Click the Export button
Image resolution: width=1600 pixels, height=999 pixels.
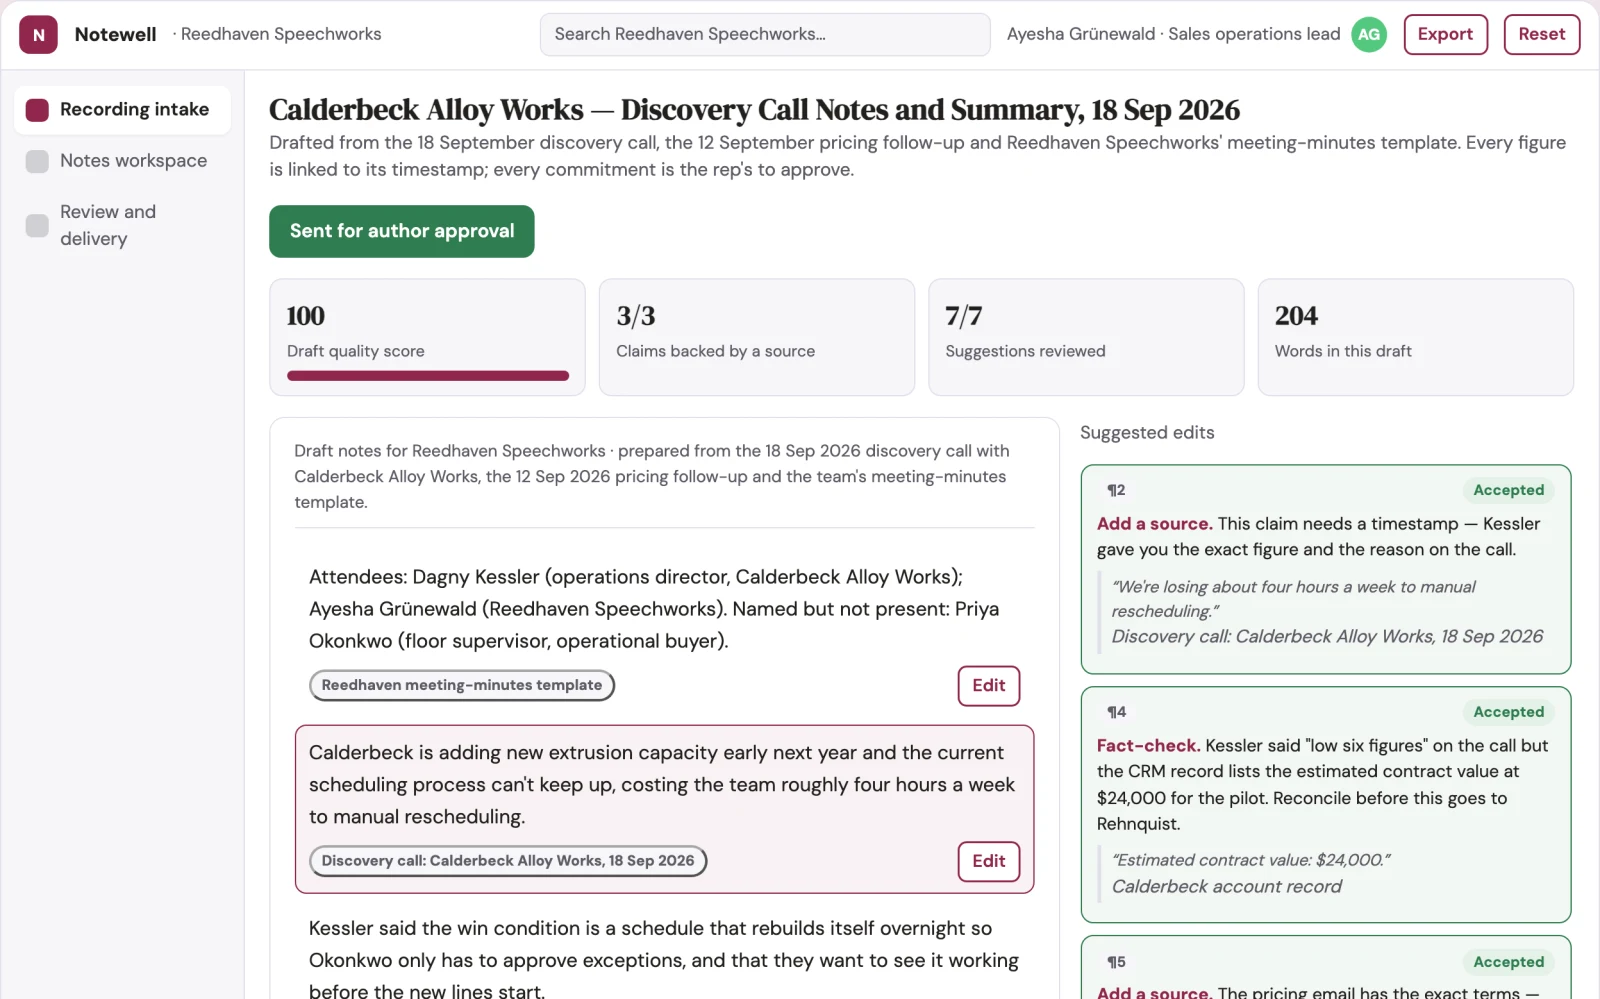(1445, 34)
